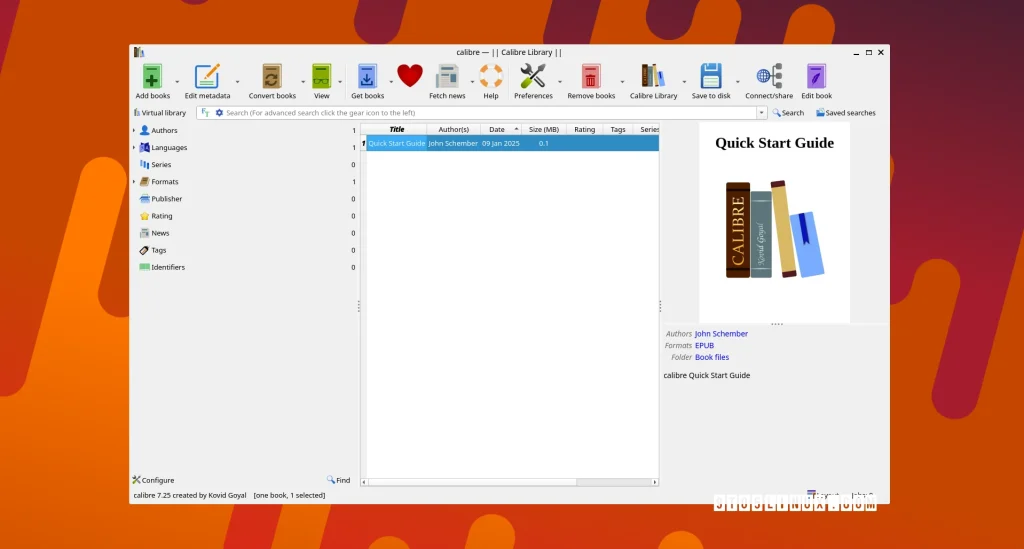This screenshot has width=1024, height=549.
Task: Click the Get books icon
Action: click(x=367, y=77)
